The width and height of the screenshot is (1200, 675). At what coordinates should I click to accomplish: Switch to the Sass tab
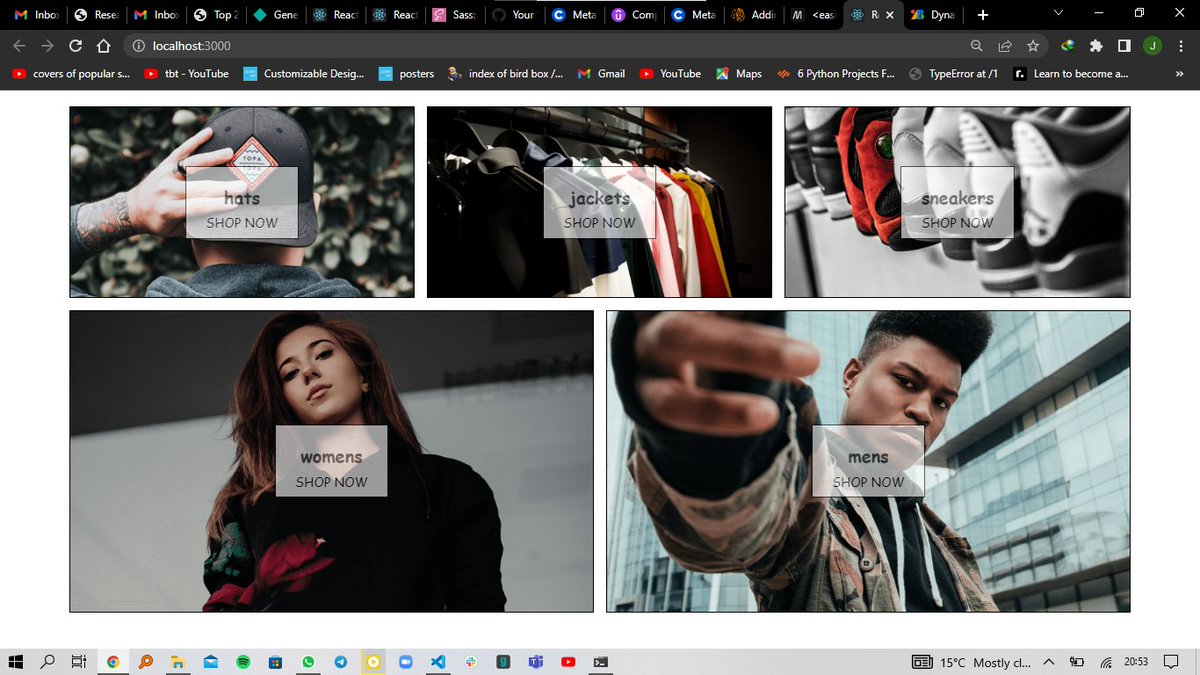(x=454, y=15)
